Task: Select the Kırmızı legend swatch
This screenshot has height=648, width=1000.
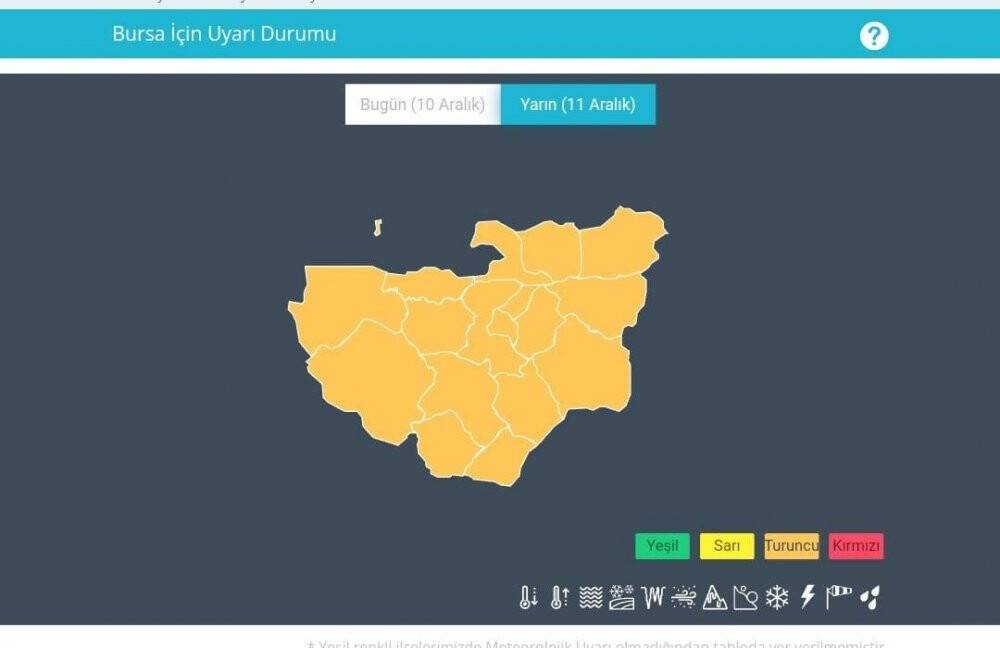Action: click(x=856, y=546)
